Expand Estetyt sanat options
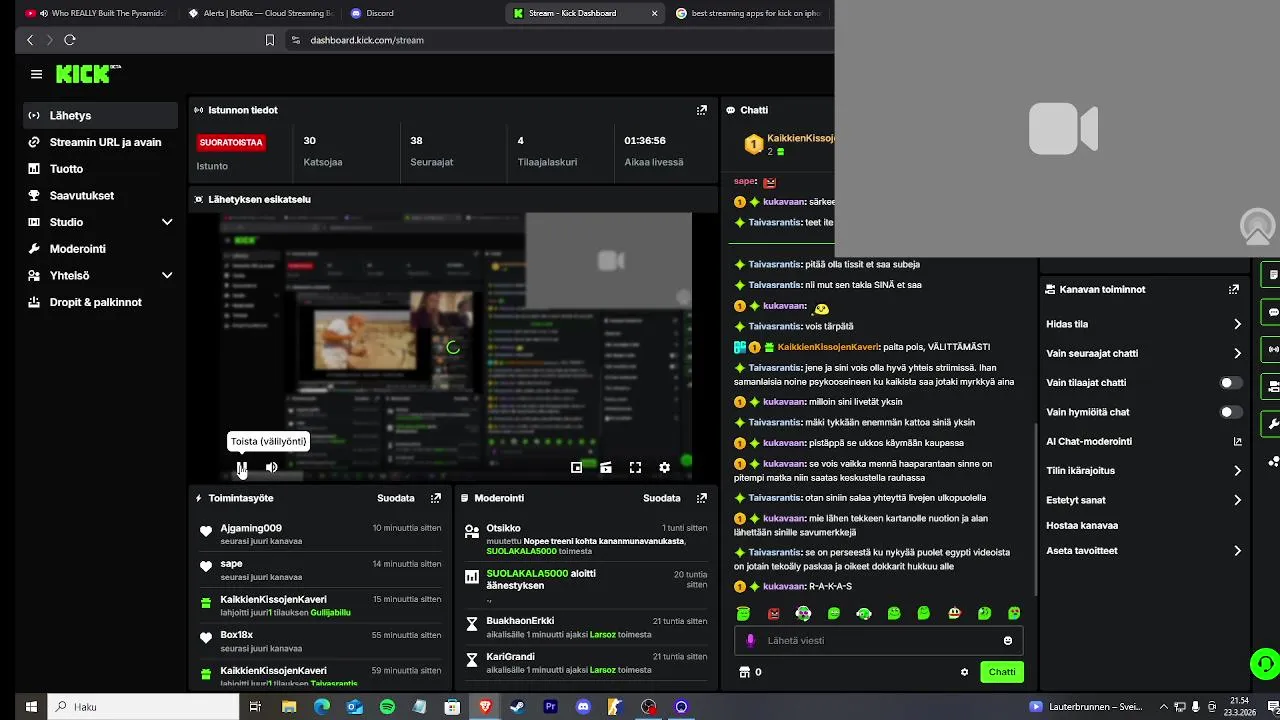 [1237, 500]
